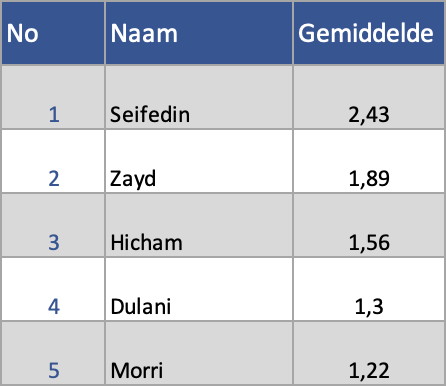Viewport: 446px width, 386px height.
Task: Select the average value 1,56
Action: (x=369, y=242)
